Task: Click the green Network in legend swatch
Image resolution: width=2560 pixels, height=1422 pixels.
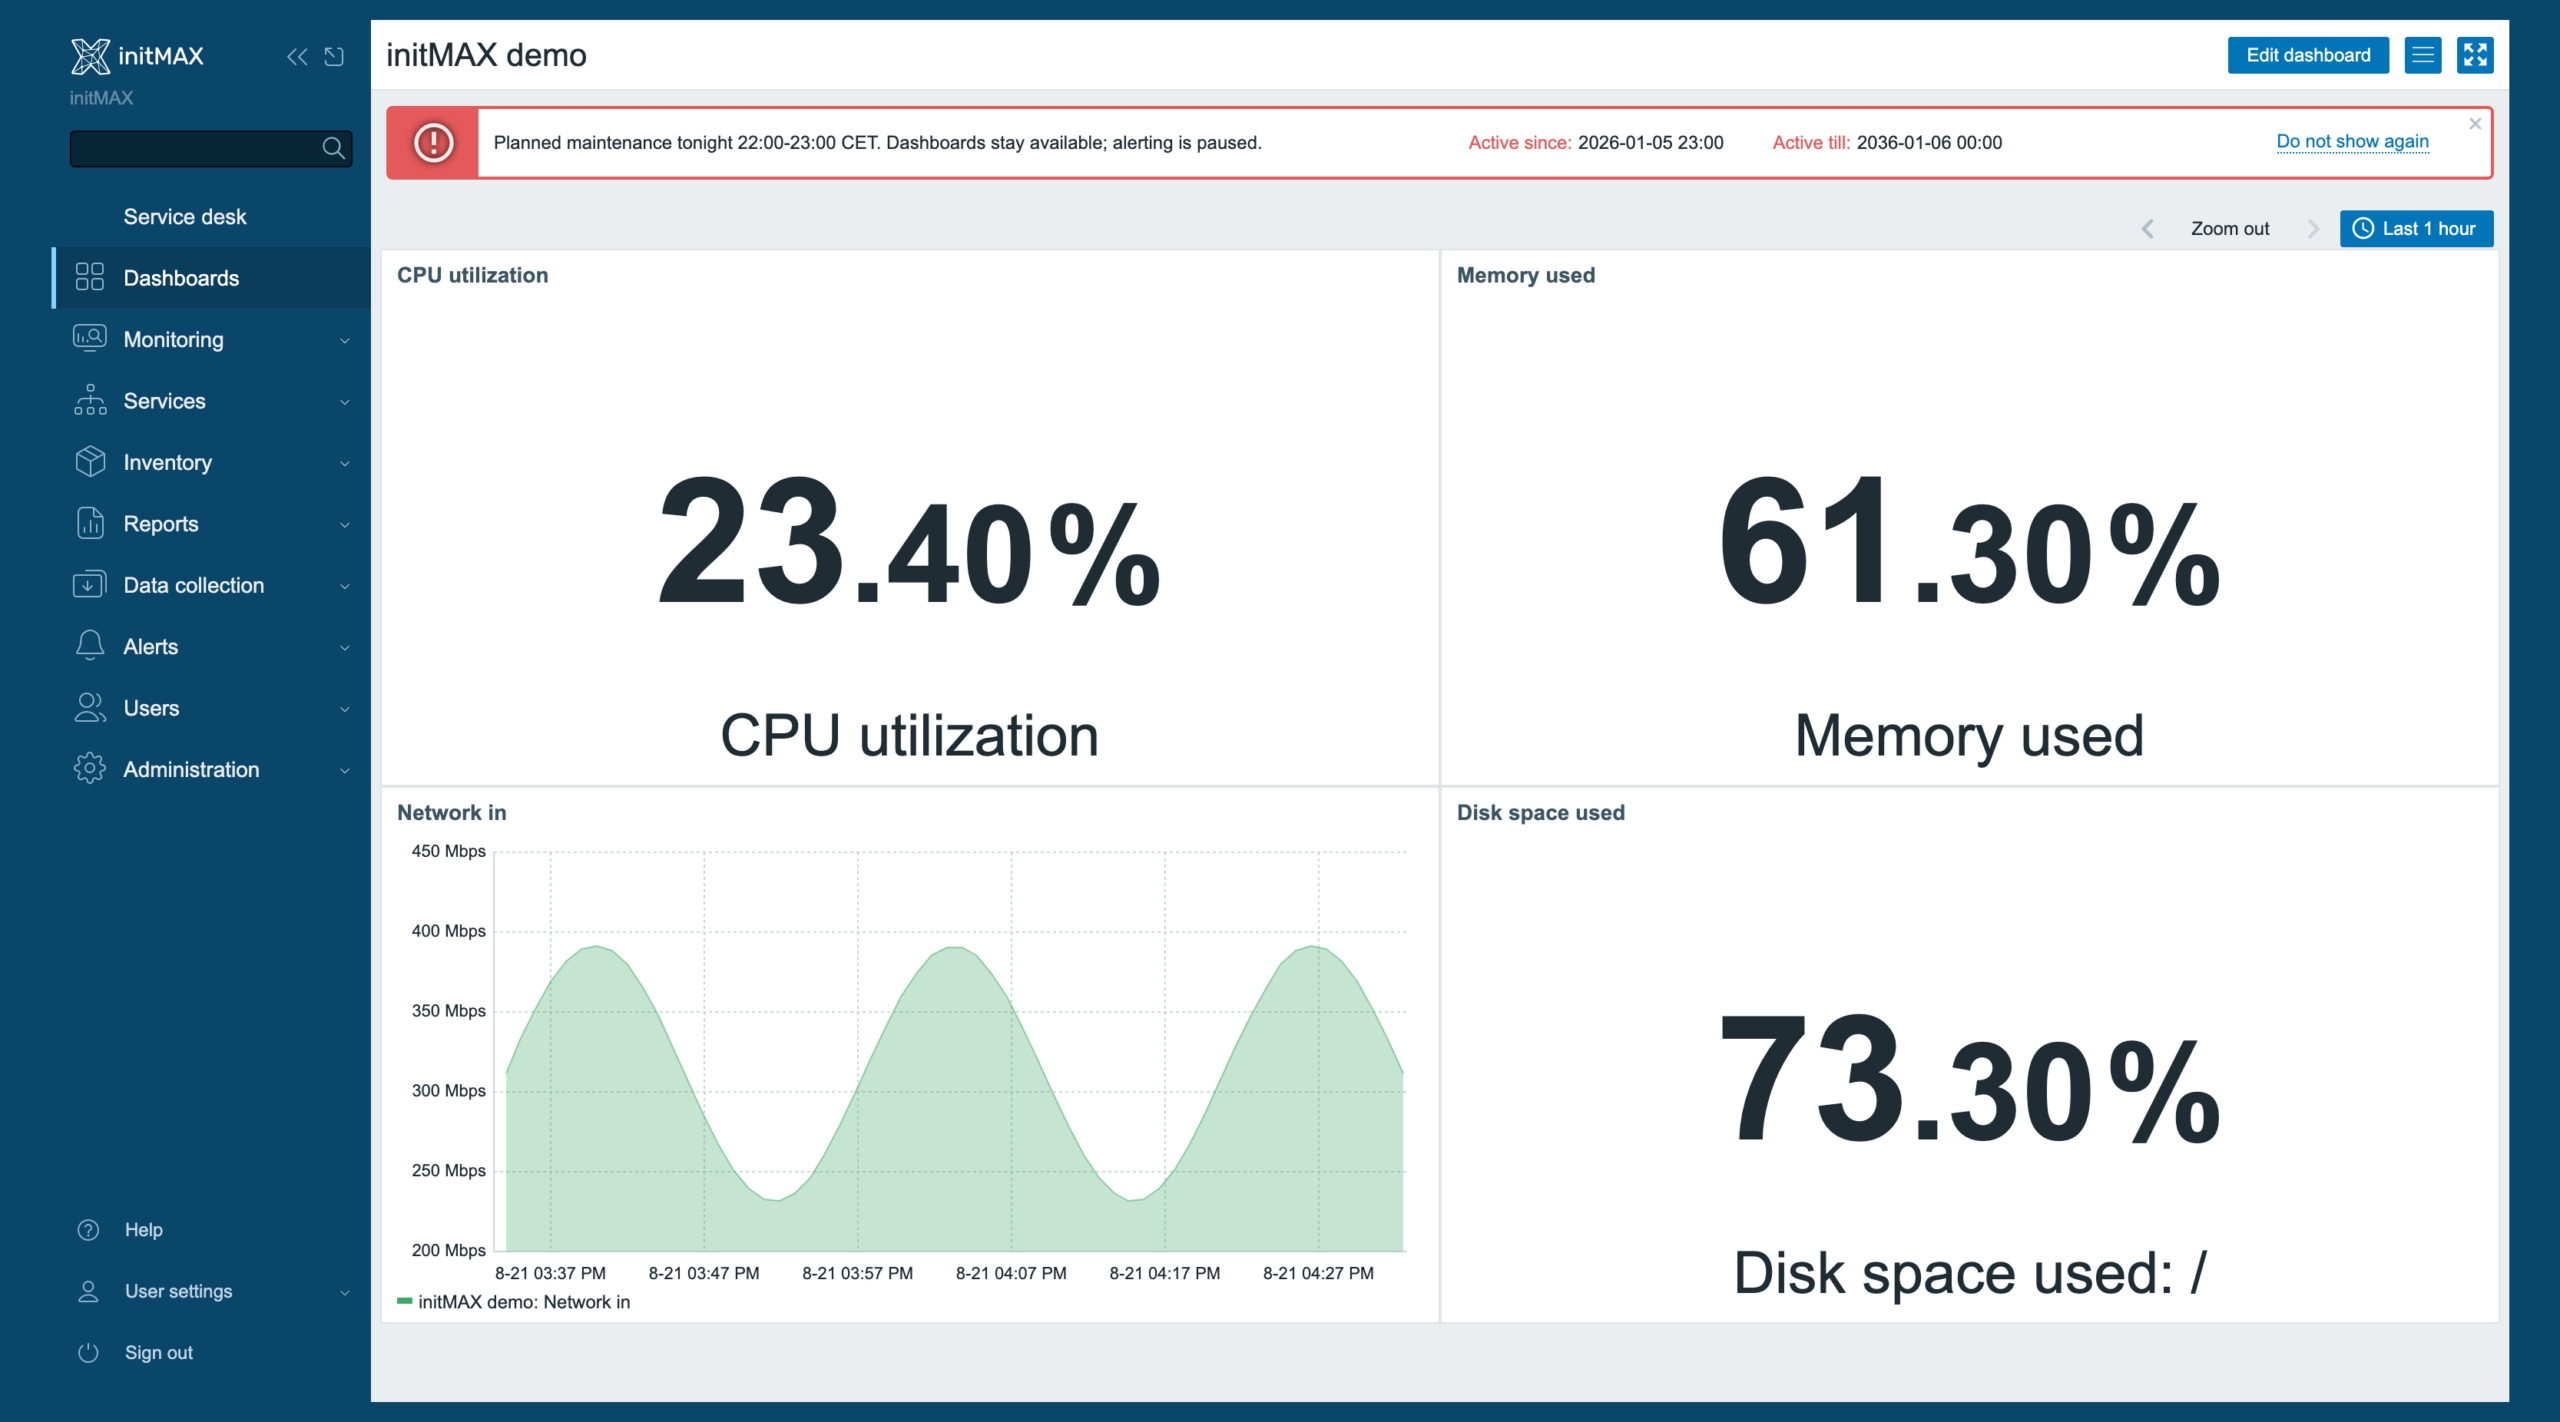Action: [x=405, y=1302]
